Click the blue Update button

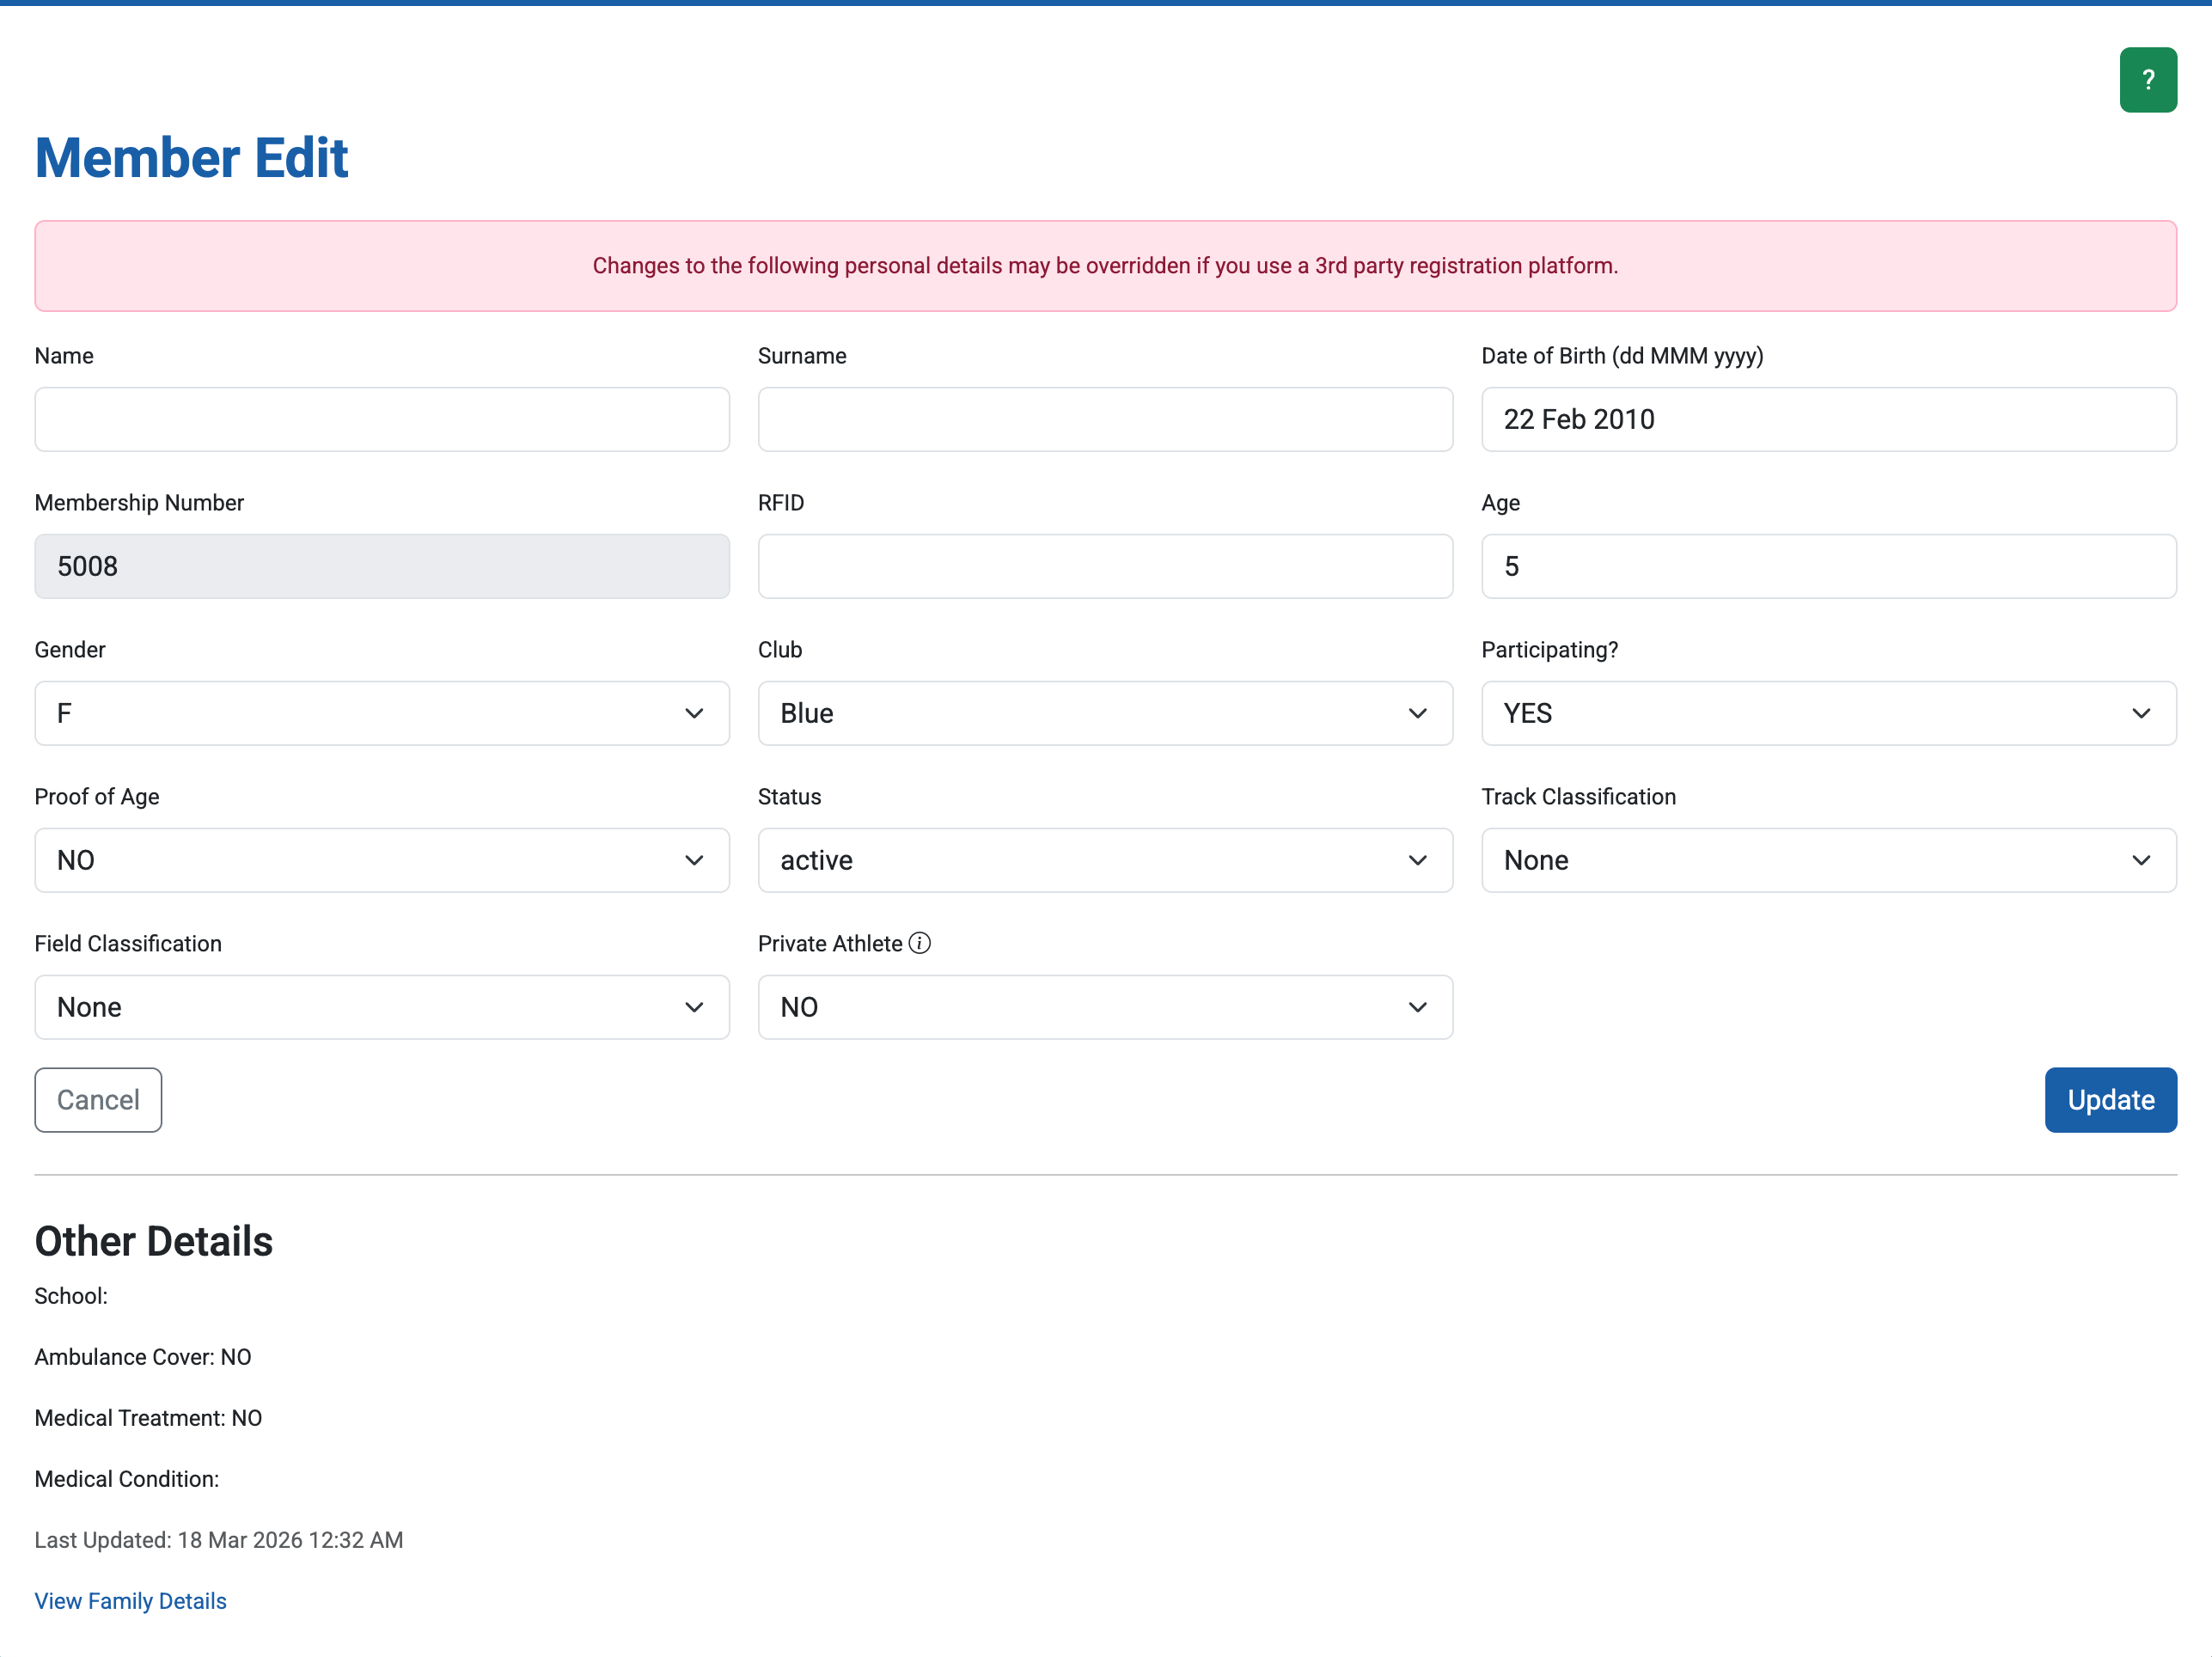(2110, 1100)
